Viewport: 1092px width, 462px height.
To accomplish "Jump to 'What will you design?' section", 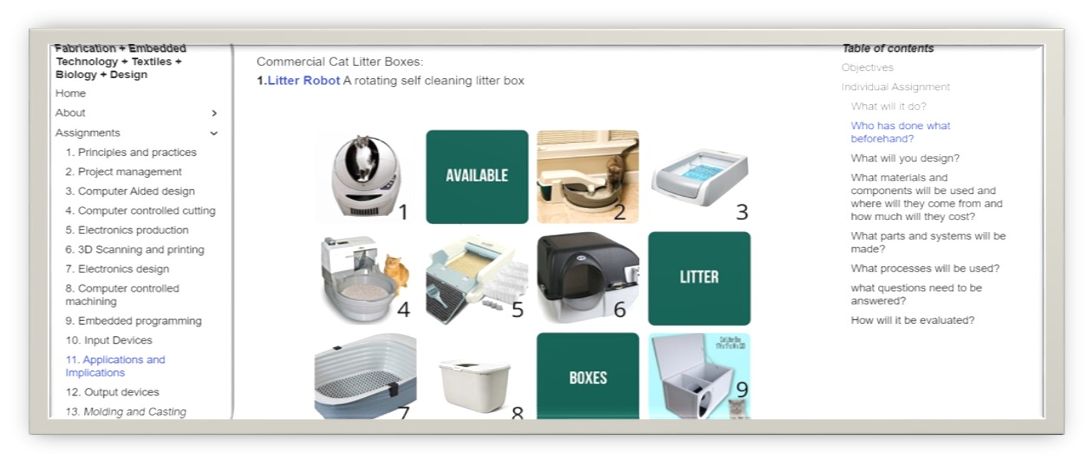I will pos(905,158).
